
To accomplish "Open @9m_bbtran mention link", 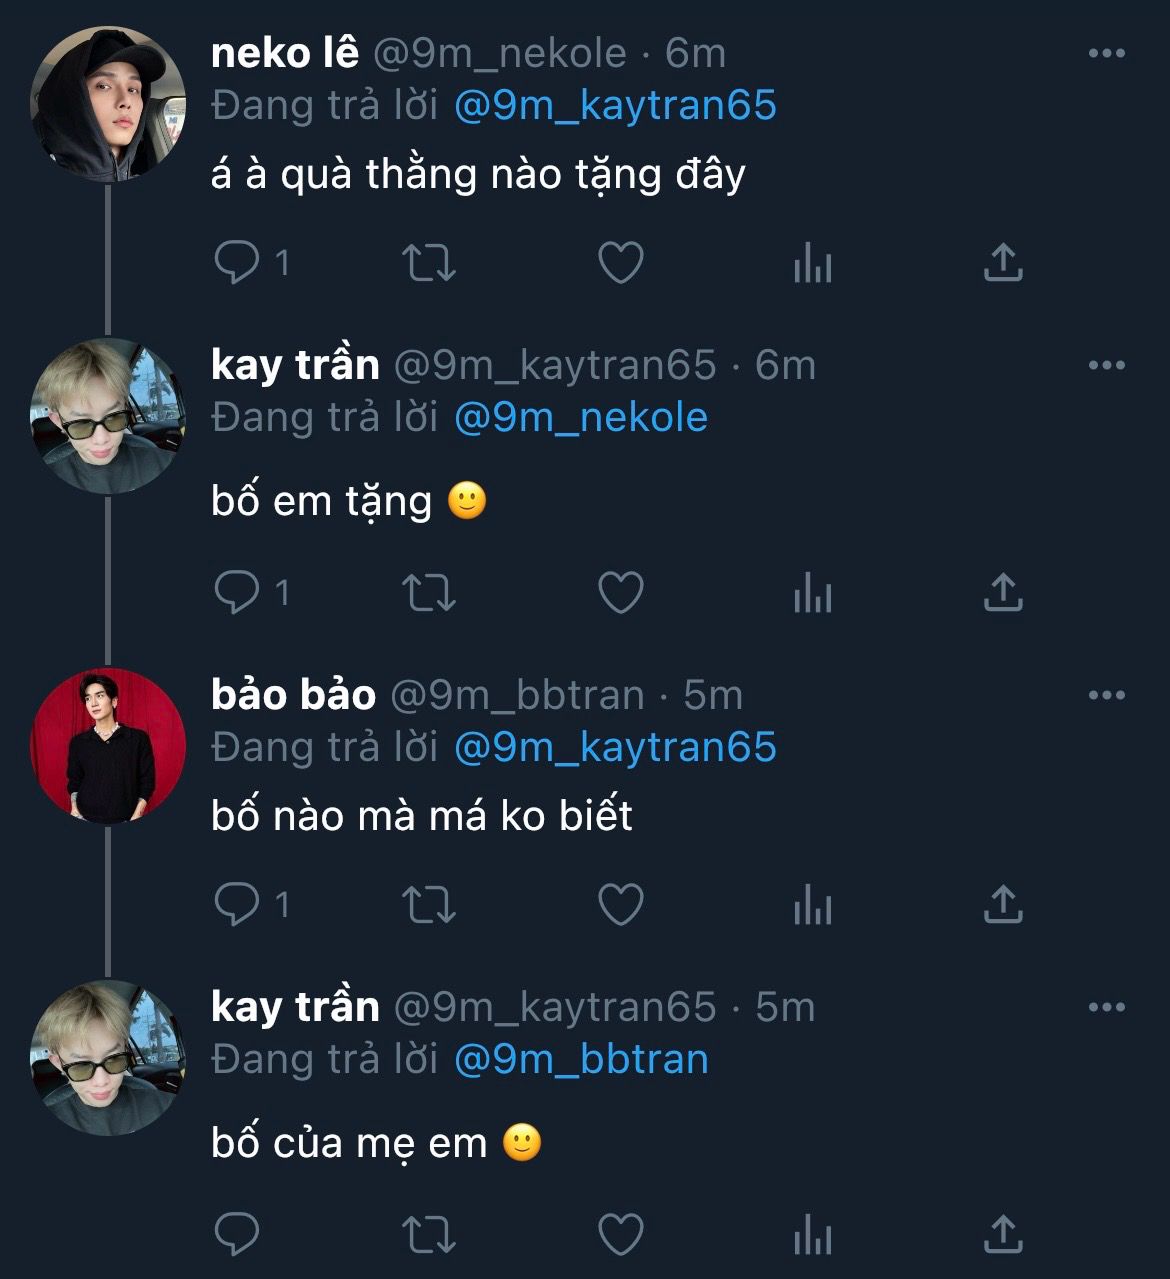I will 580,1059.
